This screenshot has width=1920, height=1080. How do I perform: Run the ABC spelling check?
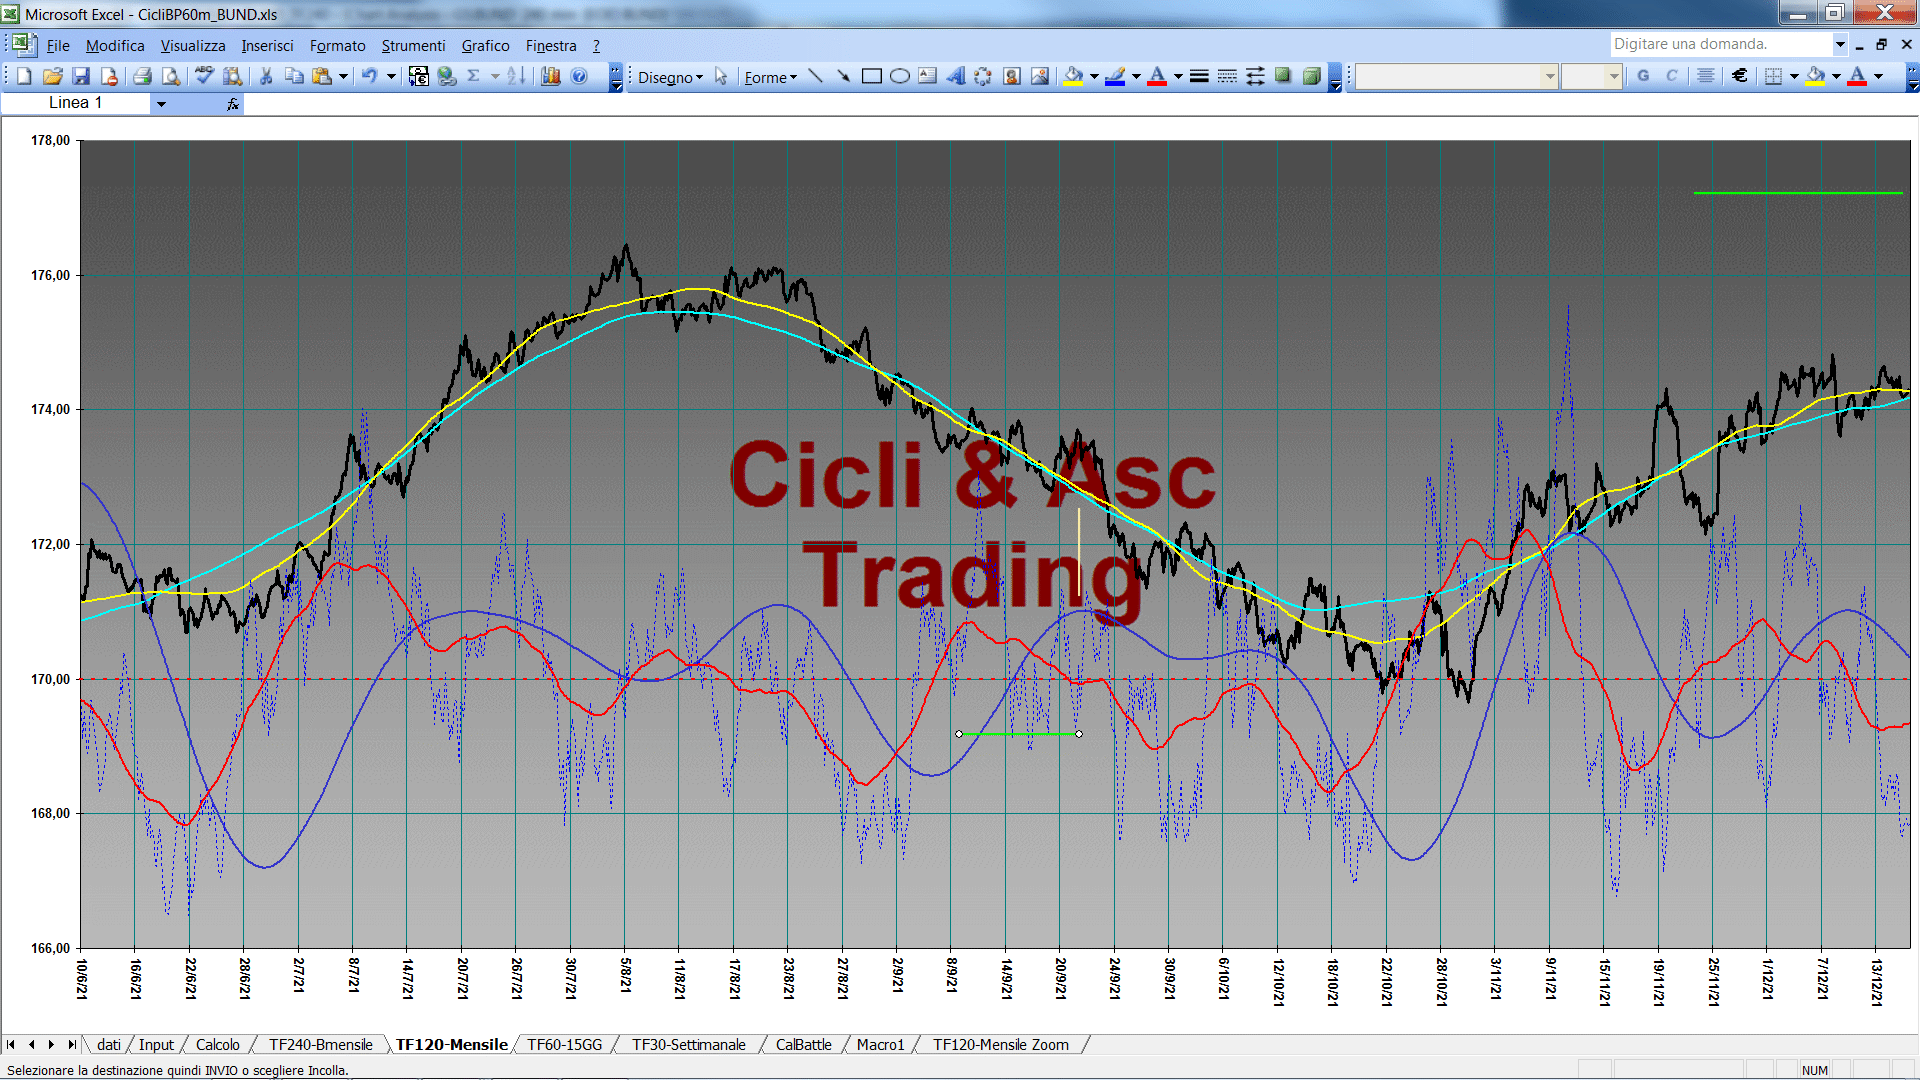[x=204, y=76]
